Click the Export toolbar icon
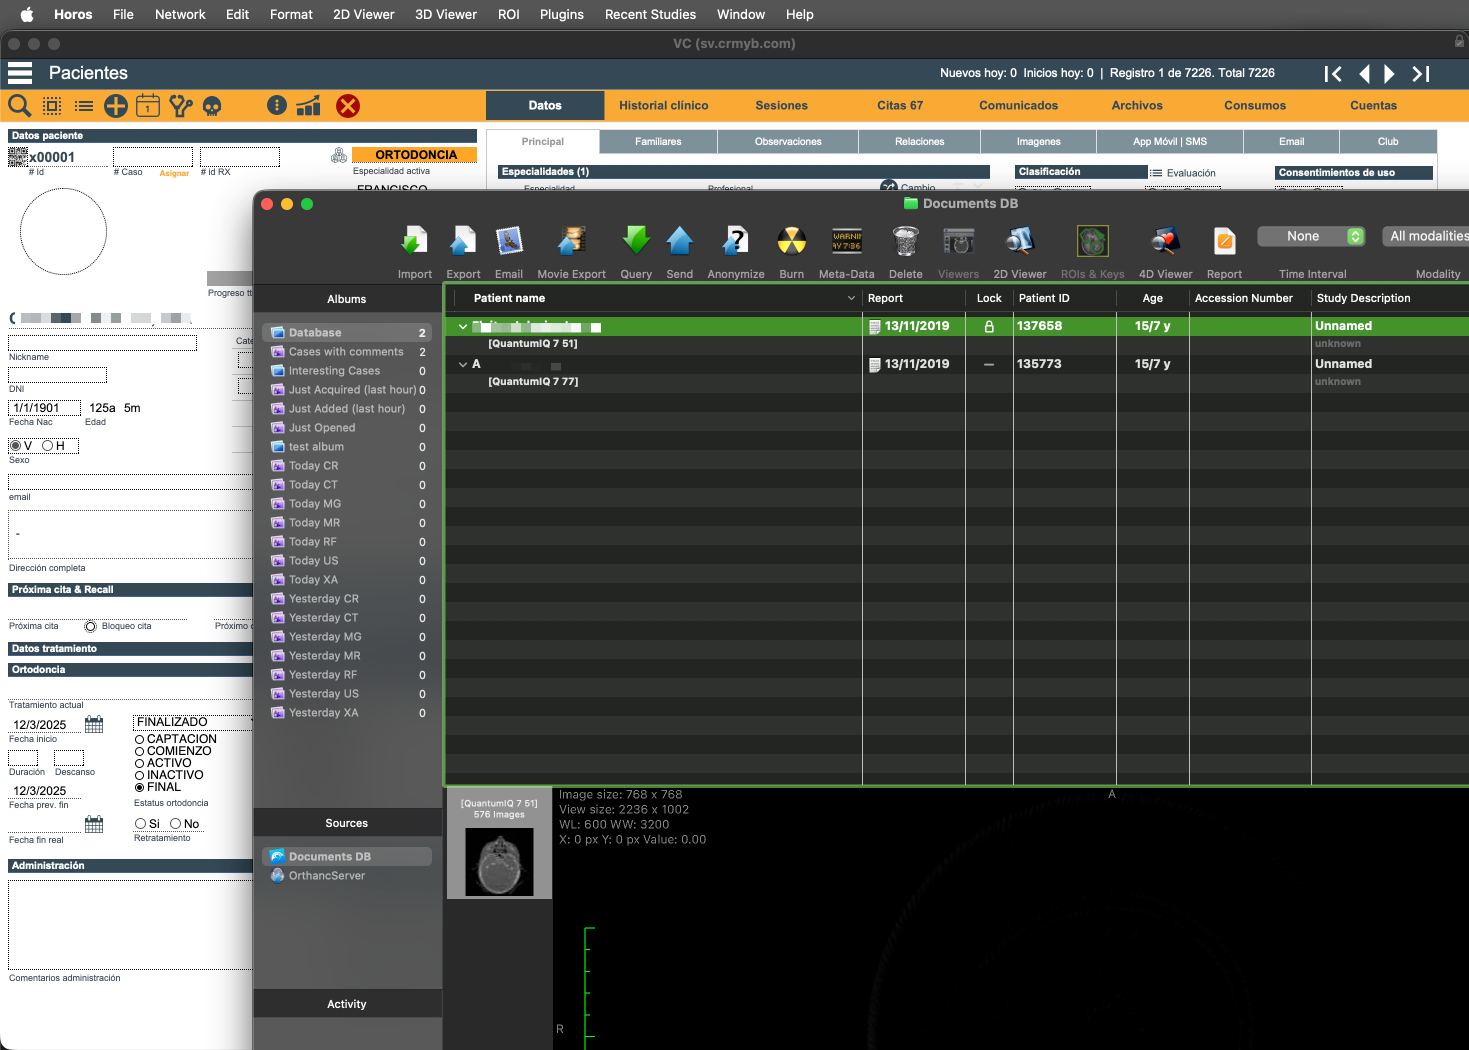Image resolution: width=1469 pixels, height=1050 pixels. point(462,241)
